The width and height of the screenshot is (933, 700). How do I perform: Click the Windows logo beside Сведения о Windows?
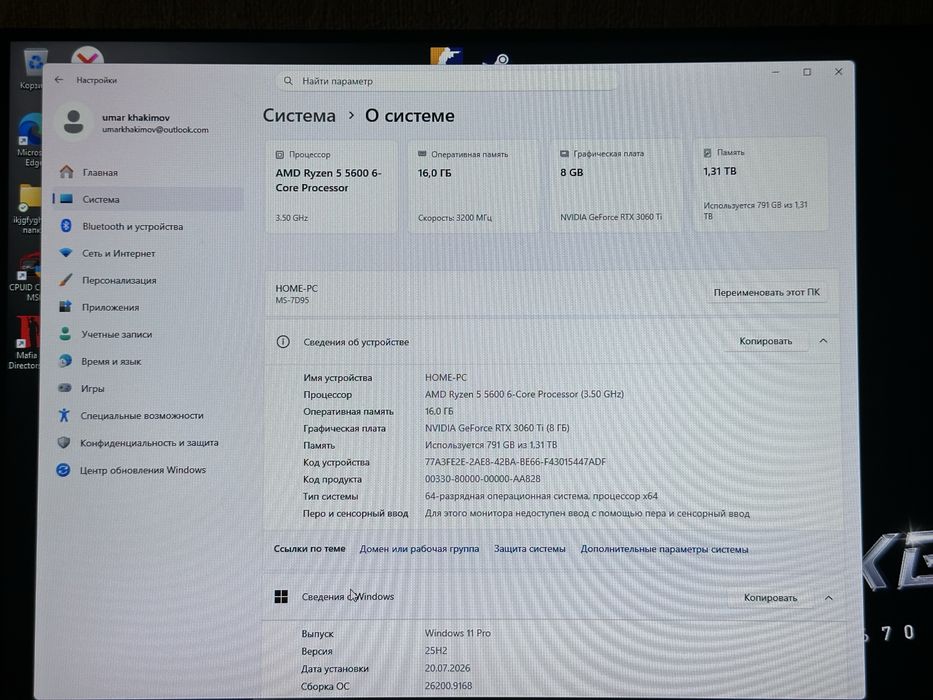pos(281,596)
